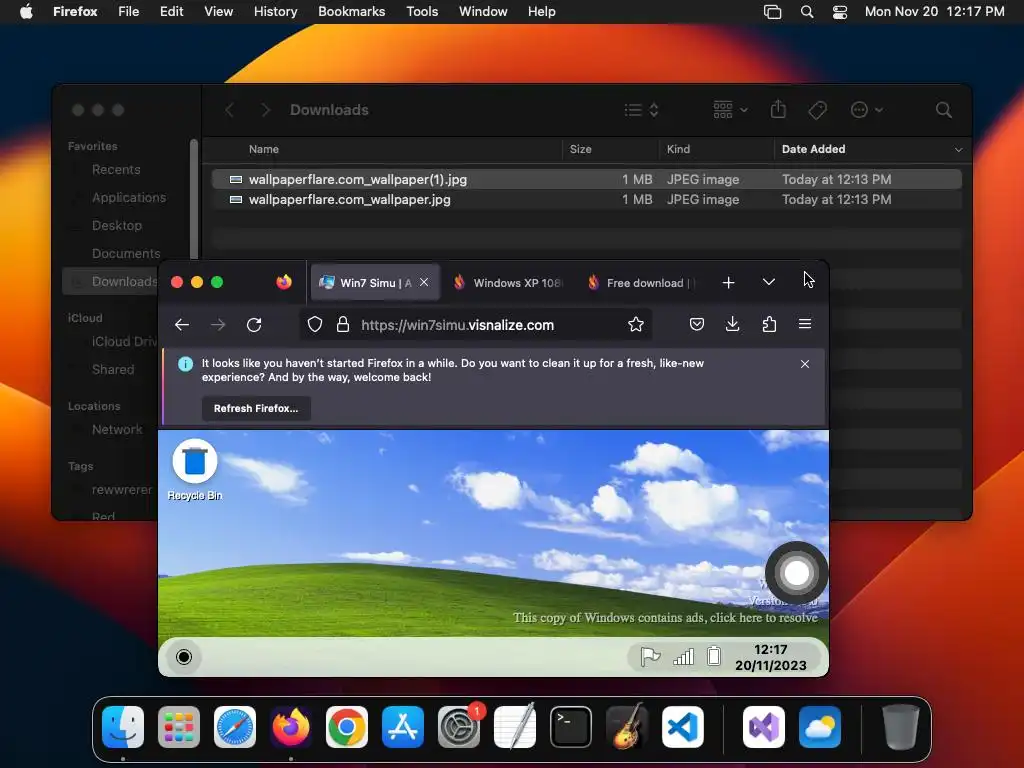Open a new tab with the plus button

click(728, 283)
